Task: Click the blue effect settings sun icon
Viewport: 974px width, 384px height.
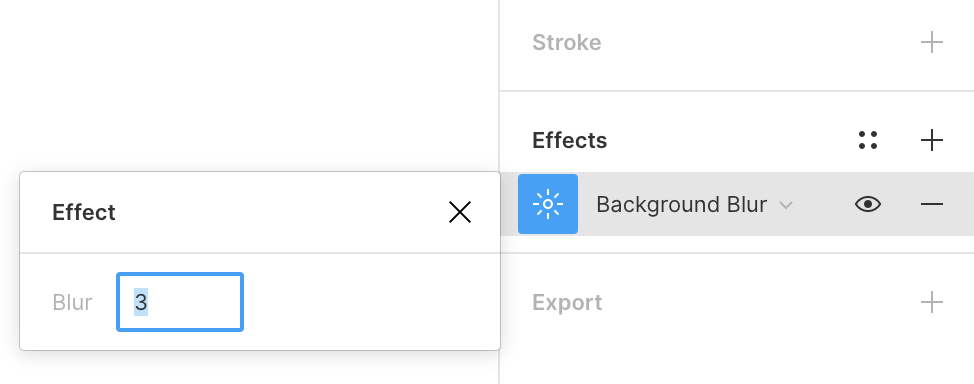Action: pyautogui.click(x=548, y=204)
